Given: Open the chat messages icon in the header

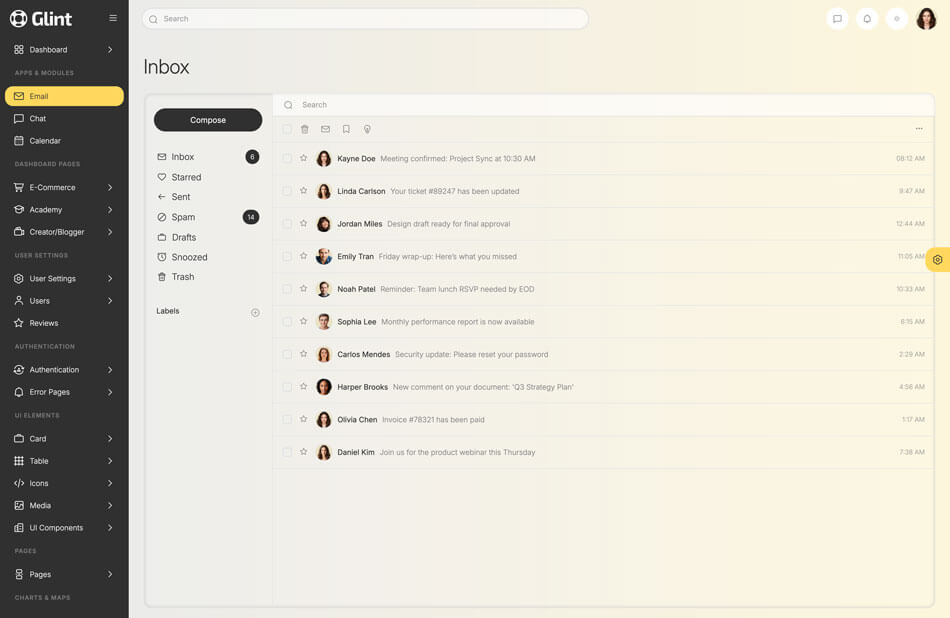Looking at the screenshot, I should tap(837, 19).
